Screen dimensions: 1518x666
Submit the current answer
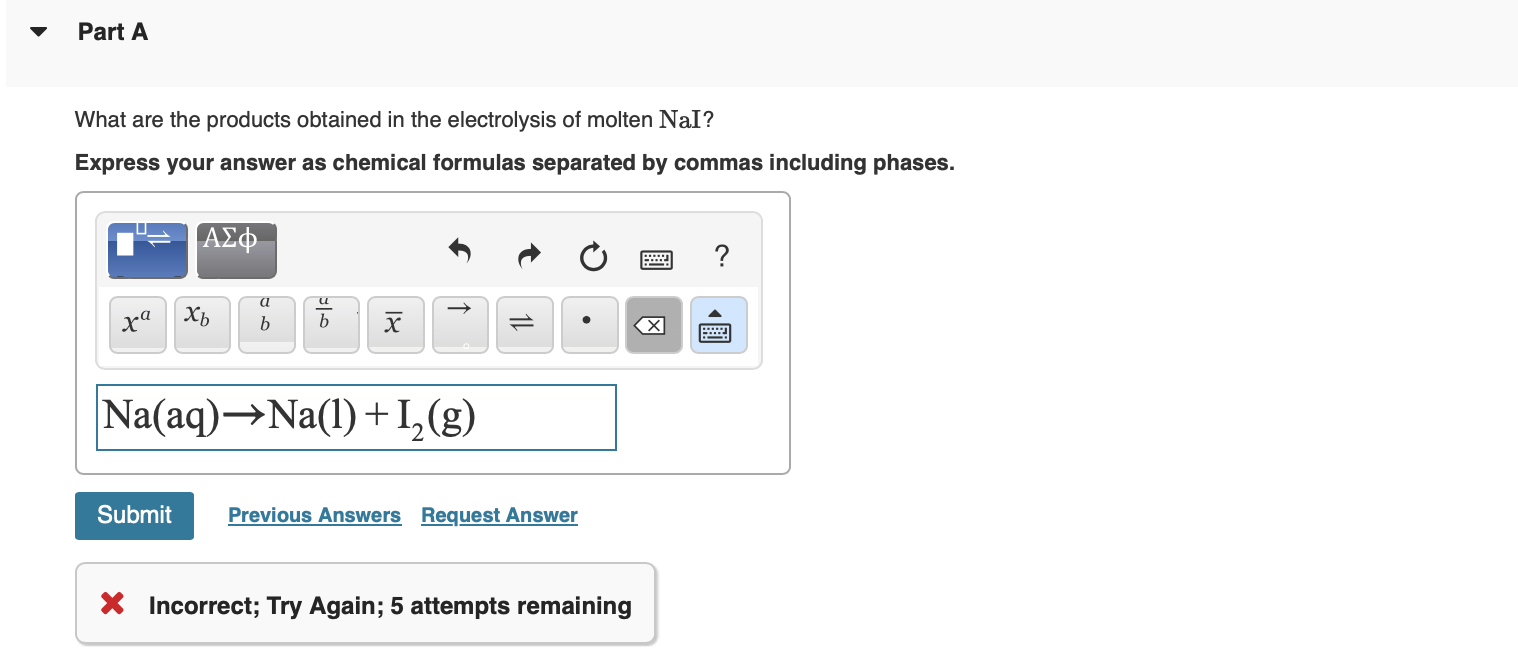[x=134, y=515]
